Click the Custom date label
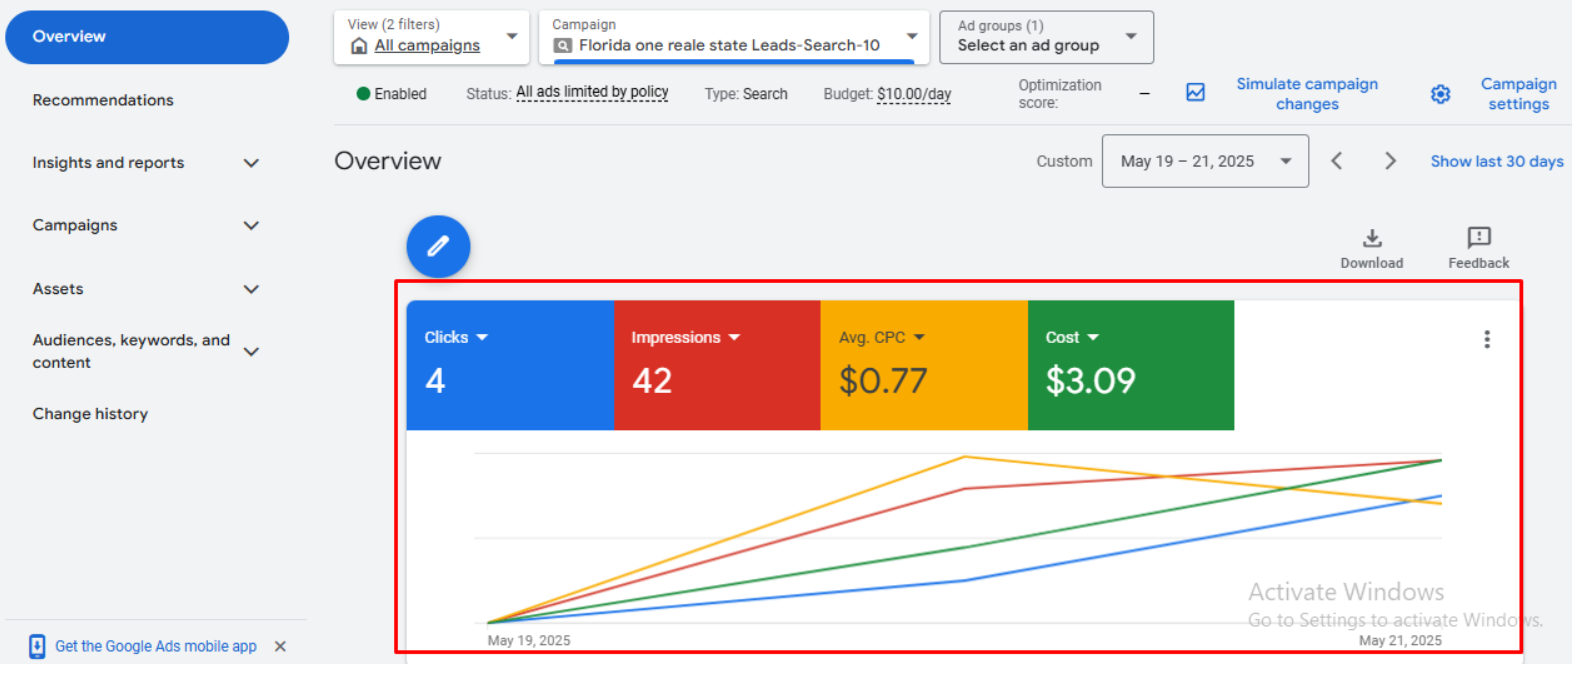 coord(1064,161)
